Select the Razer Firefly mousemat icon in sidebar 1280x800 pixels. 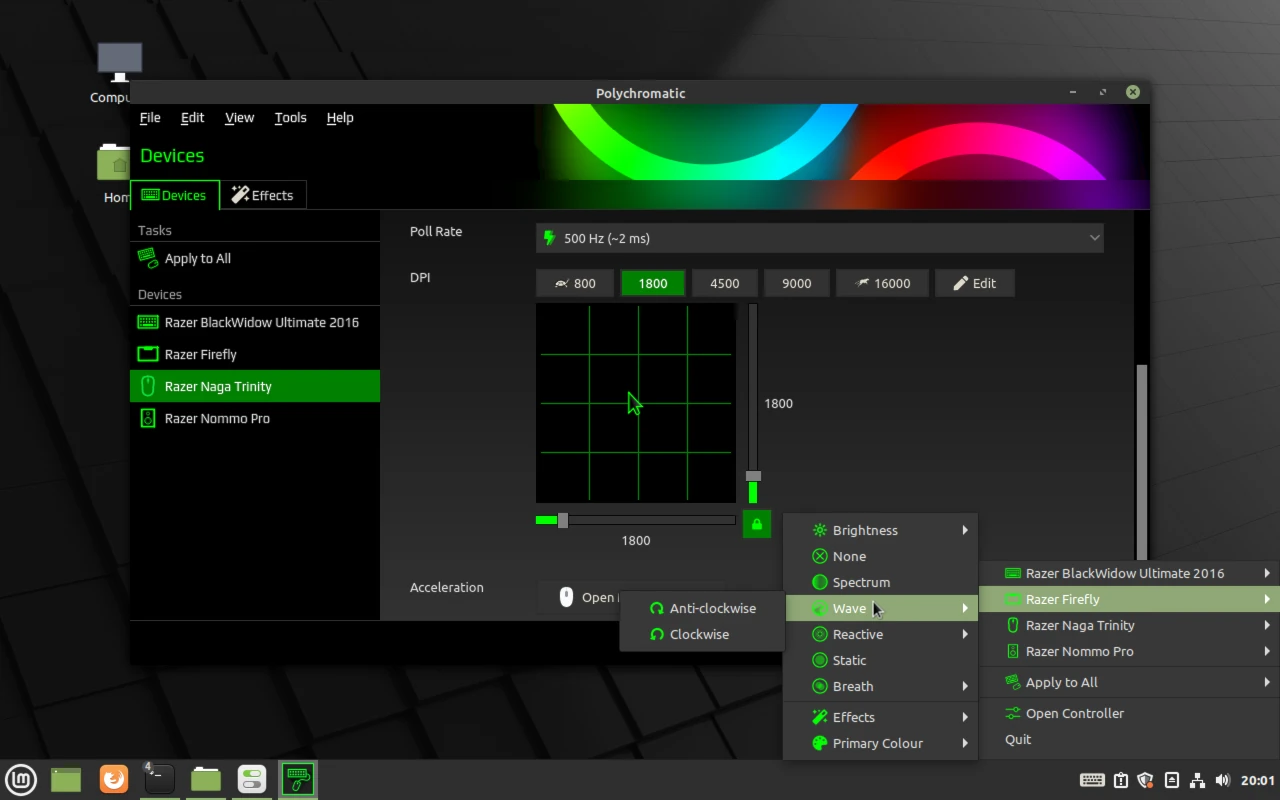[x=148, y=354]
